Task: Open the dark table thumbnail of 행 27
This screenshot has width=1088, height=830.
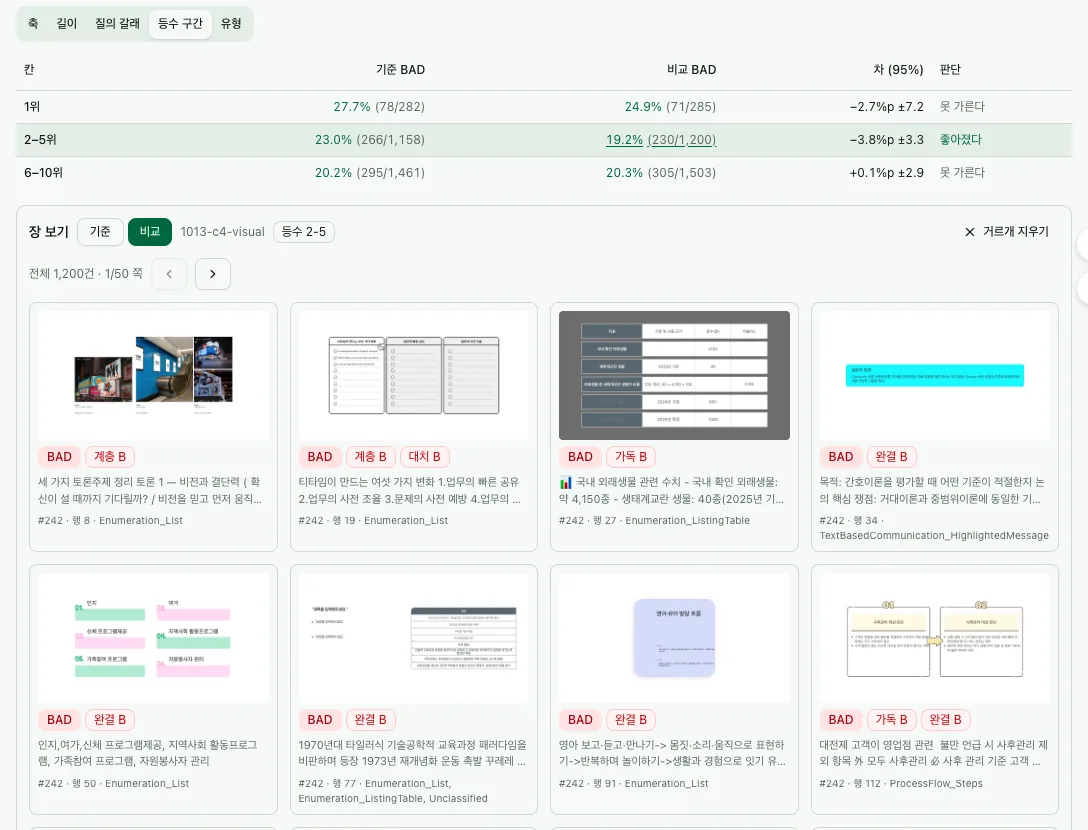Action: [x=674, y=375]
